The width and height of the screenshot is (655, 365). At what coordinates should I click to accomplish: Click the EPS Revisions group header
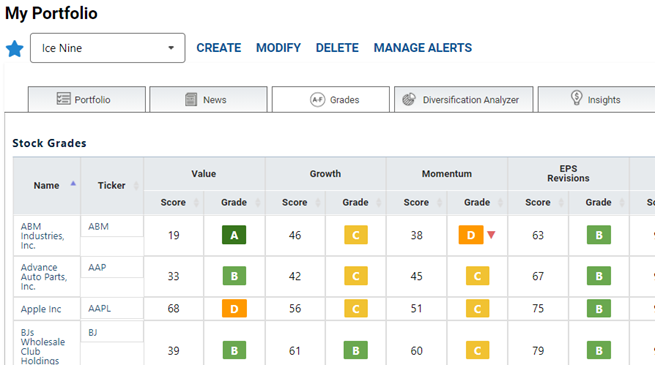(x=569, y=174)
